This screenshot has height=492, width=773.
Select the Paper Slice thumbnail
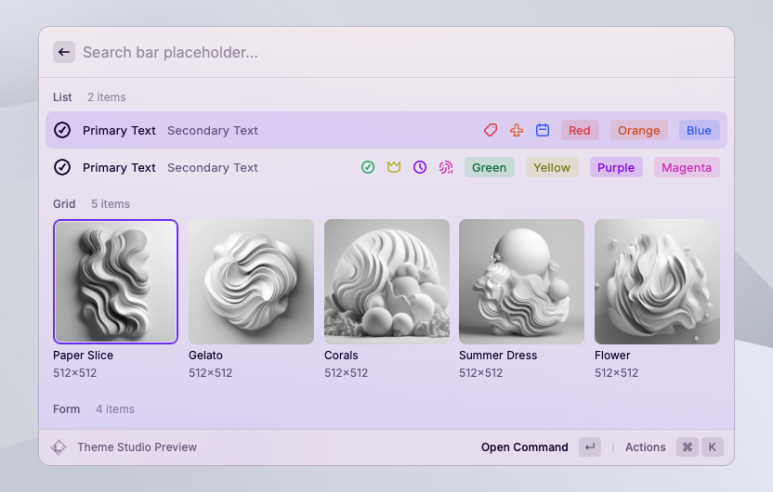115,281
